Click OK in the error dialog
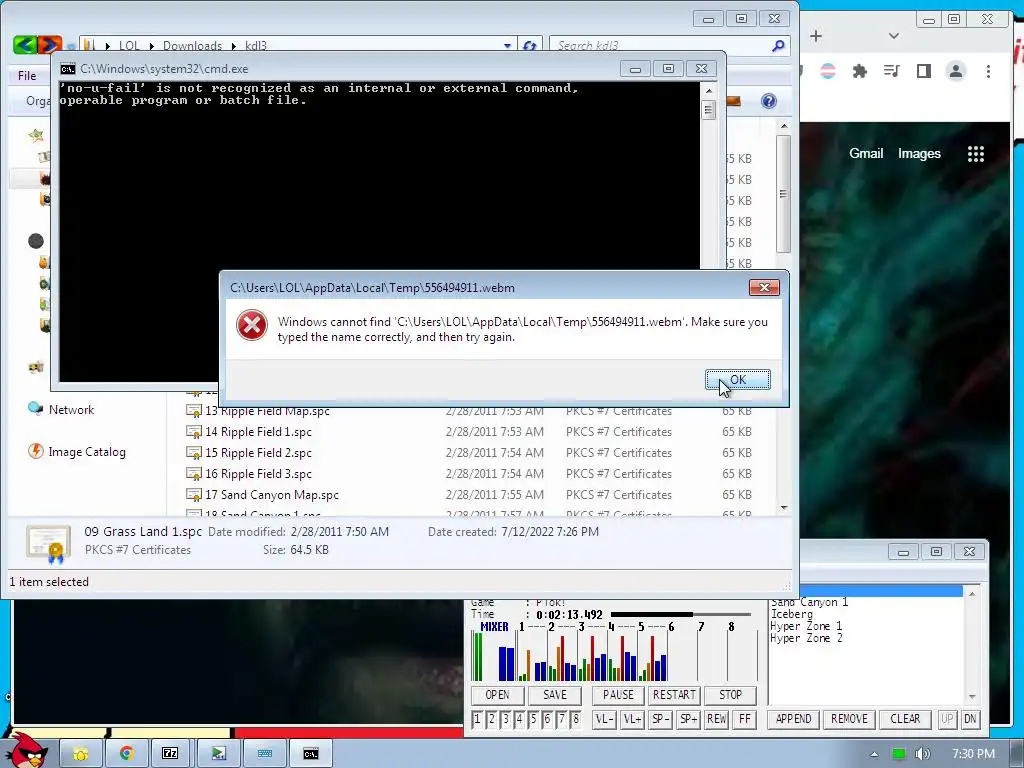Viewport: 1024px width, 768px height. [x=737, y=379]
